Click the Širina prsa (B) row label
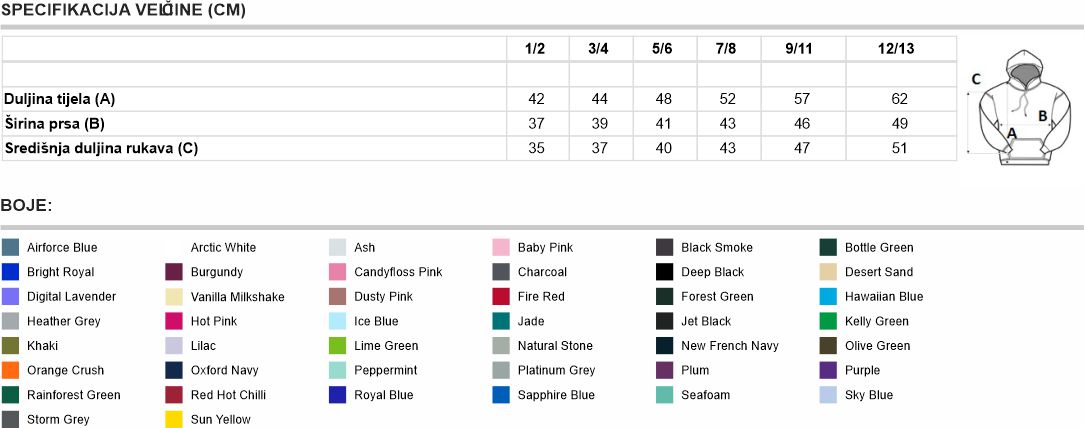The image size is (1084, 428). pyautogui.click(x=55, y=124)
